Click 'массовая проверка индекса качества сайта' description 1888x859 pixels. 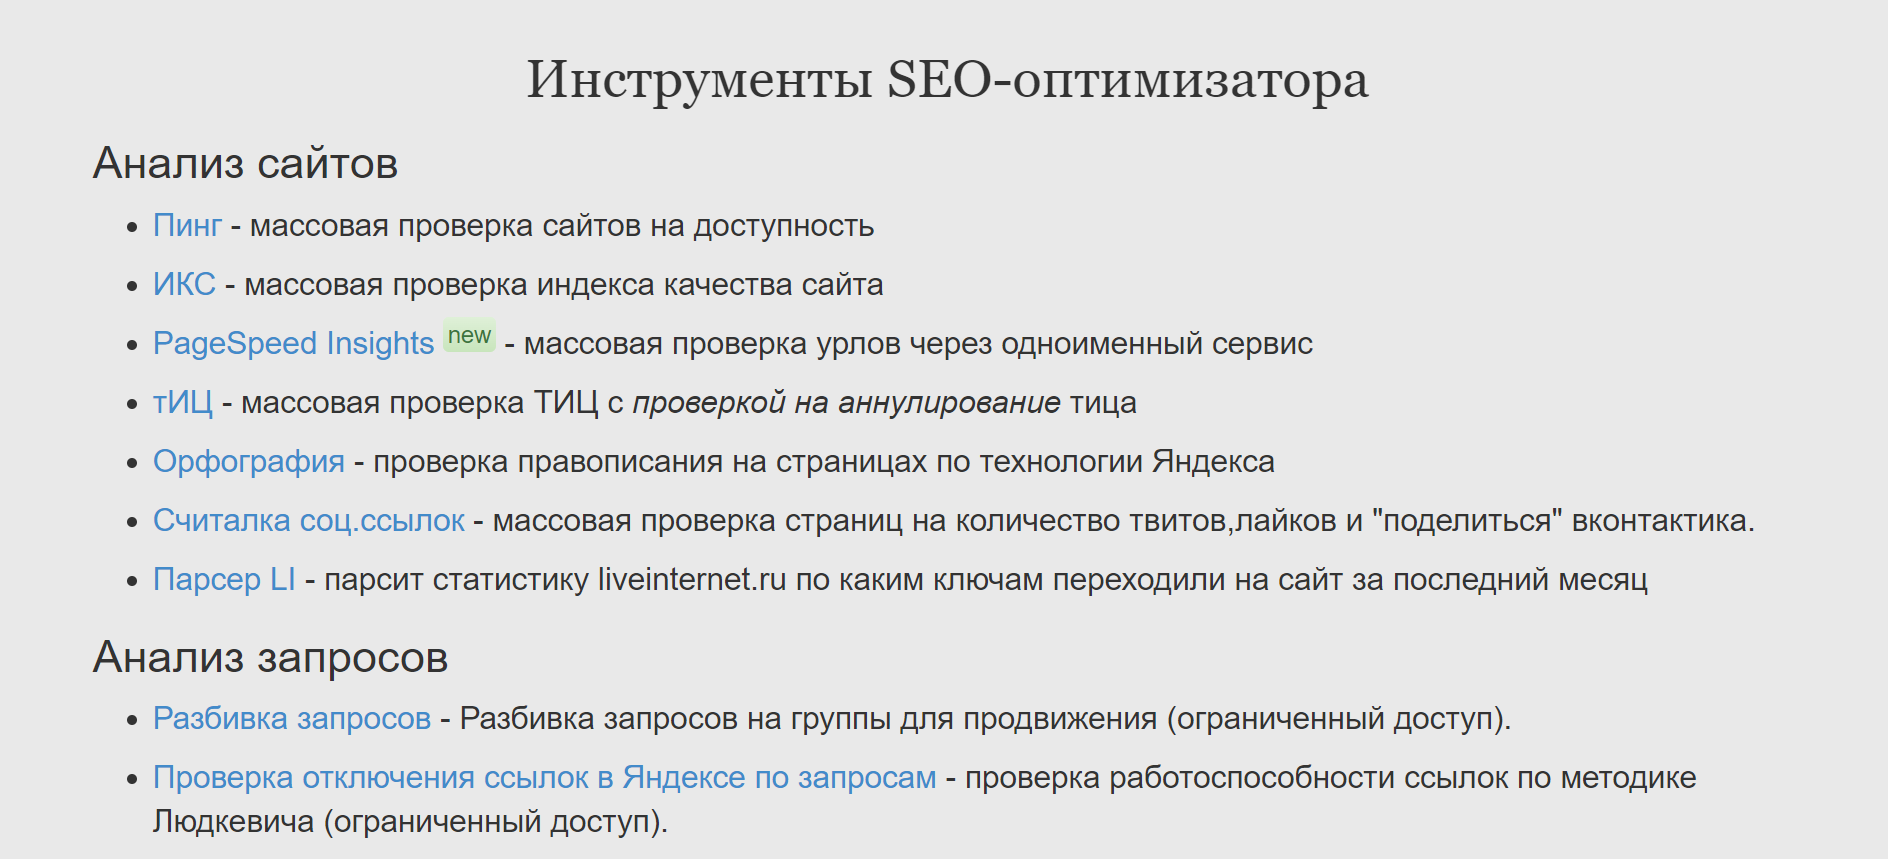[564, 285]
